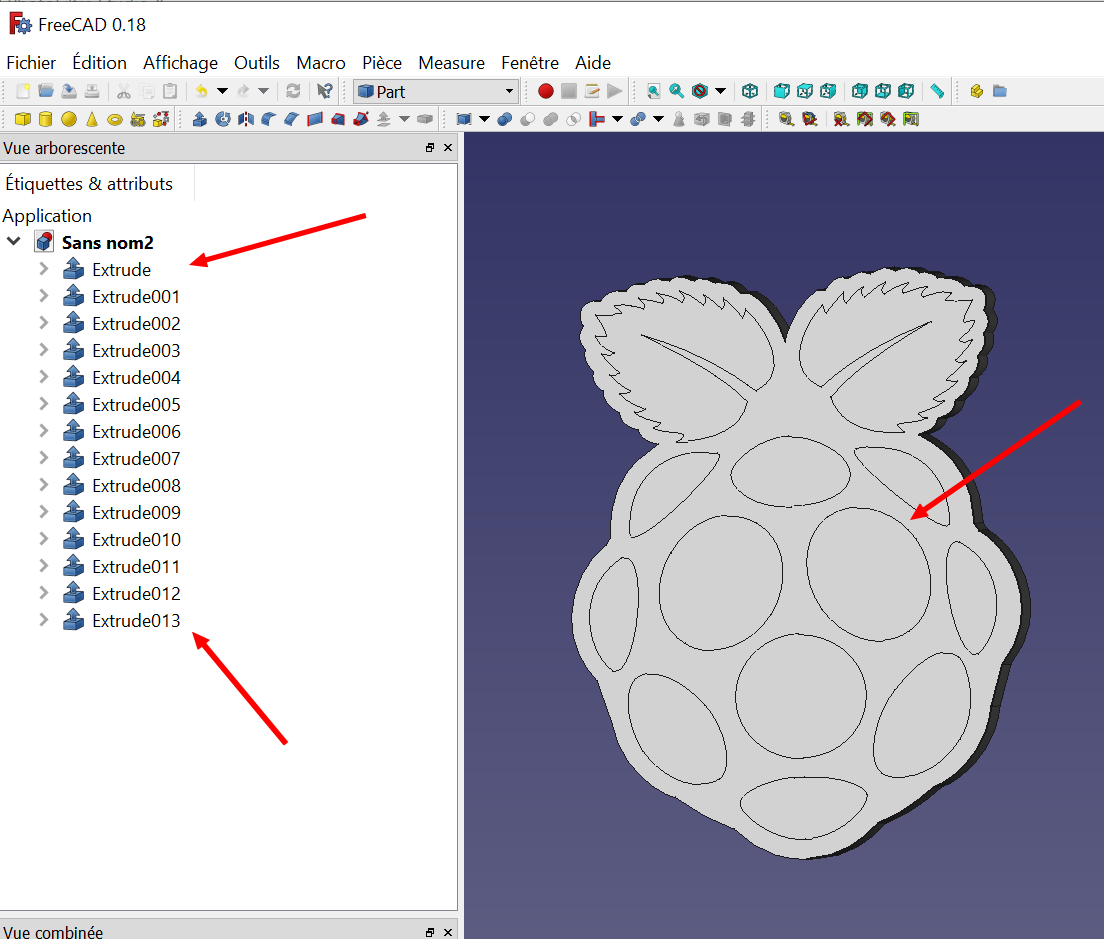
Task: Open the Split tools dropdown arrow
Action: [x=658, y=120]
